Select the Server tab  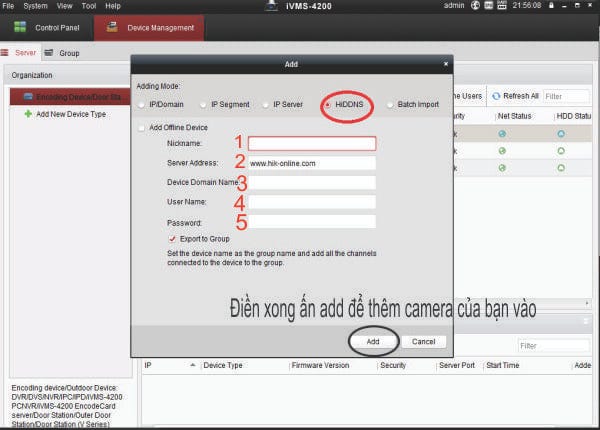point(25,53)
